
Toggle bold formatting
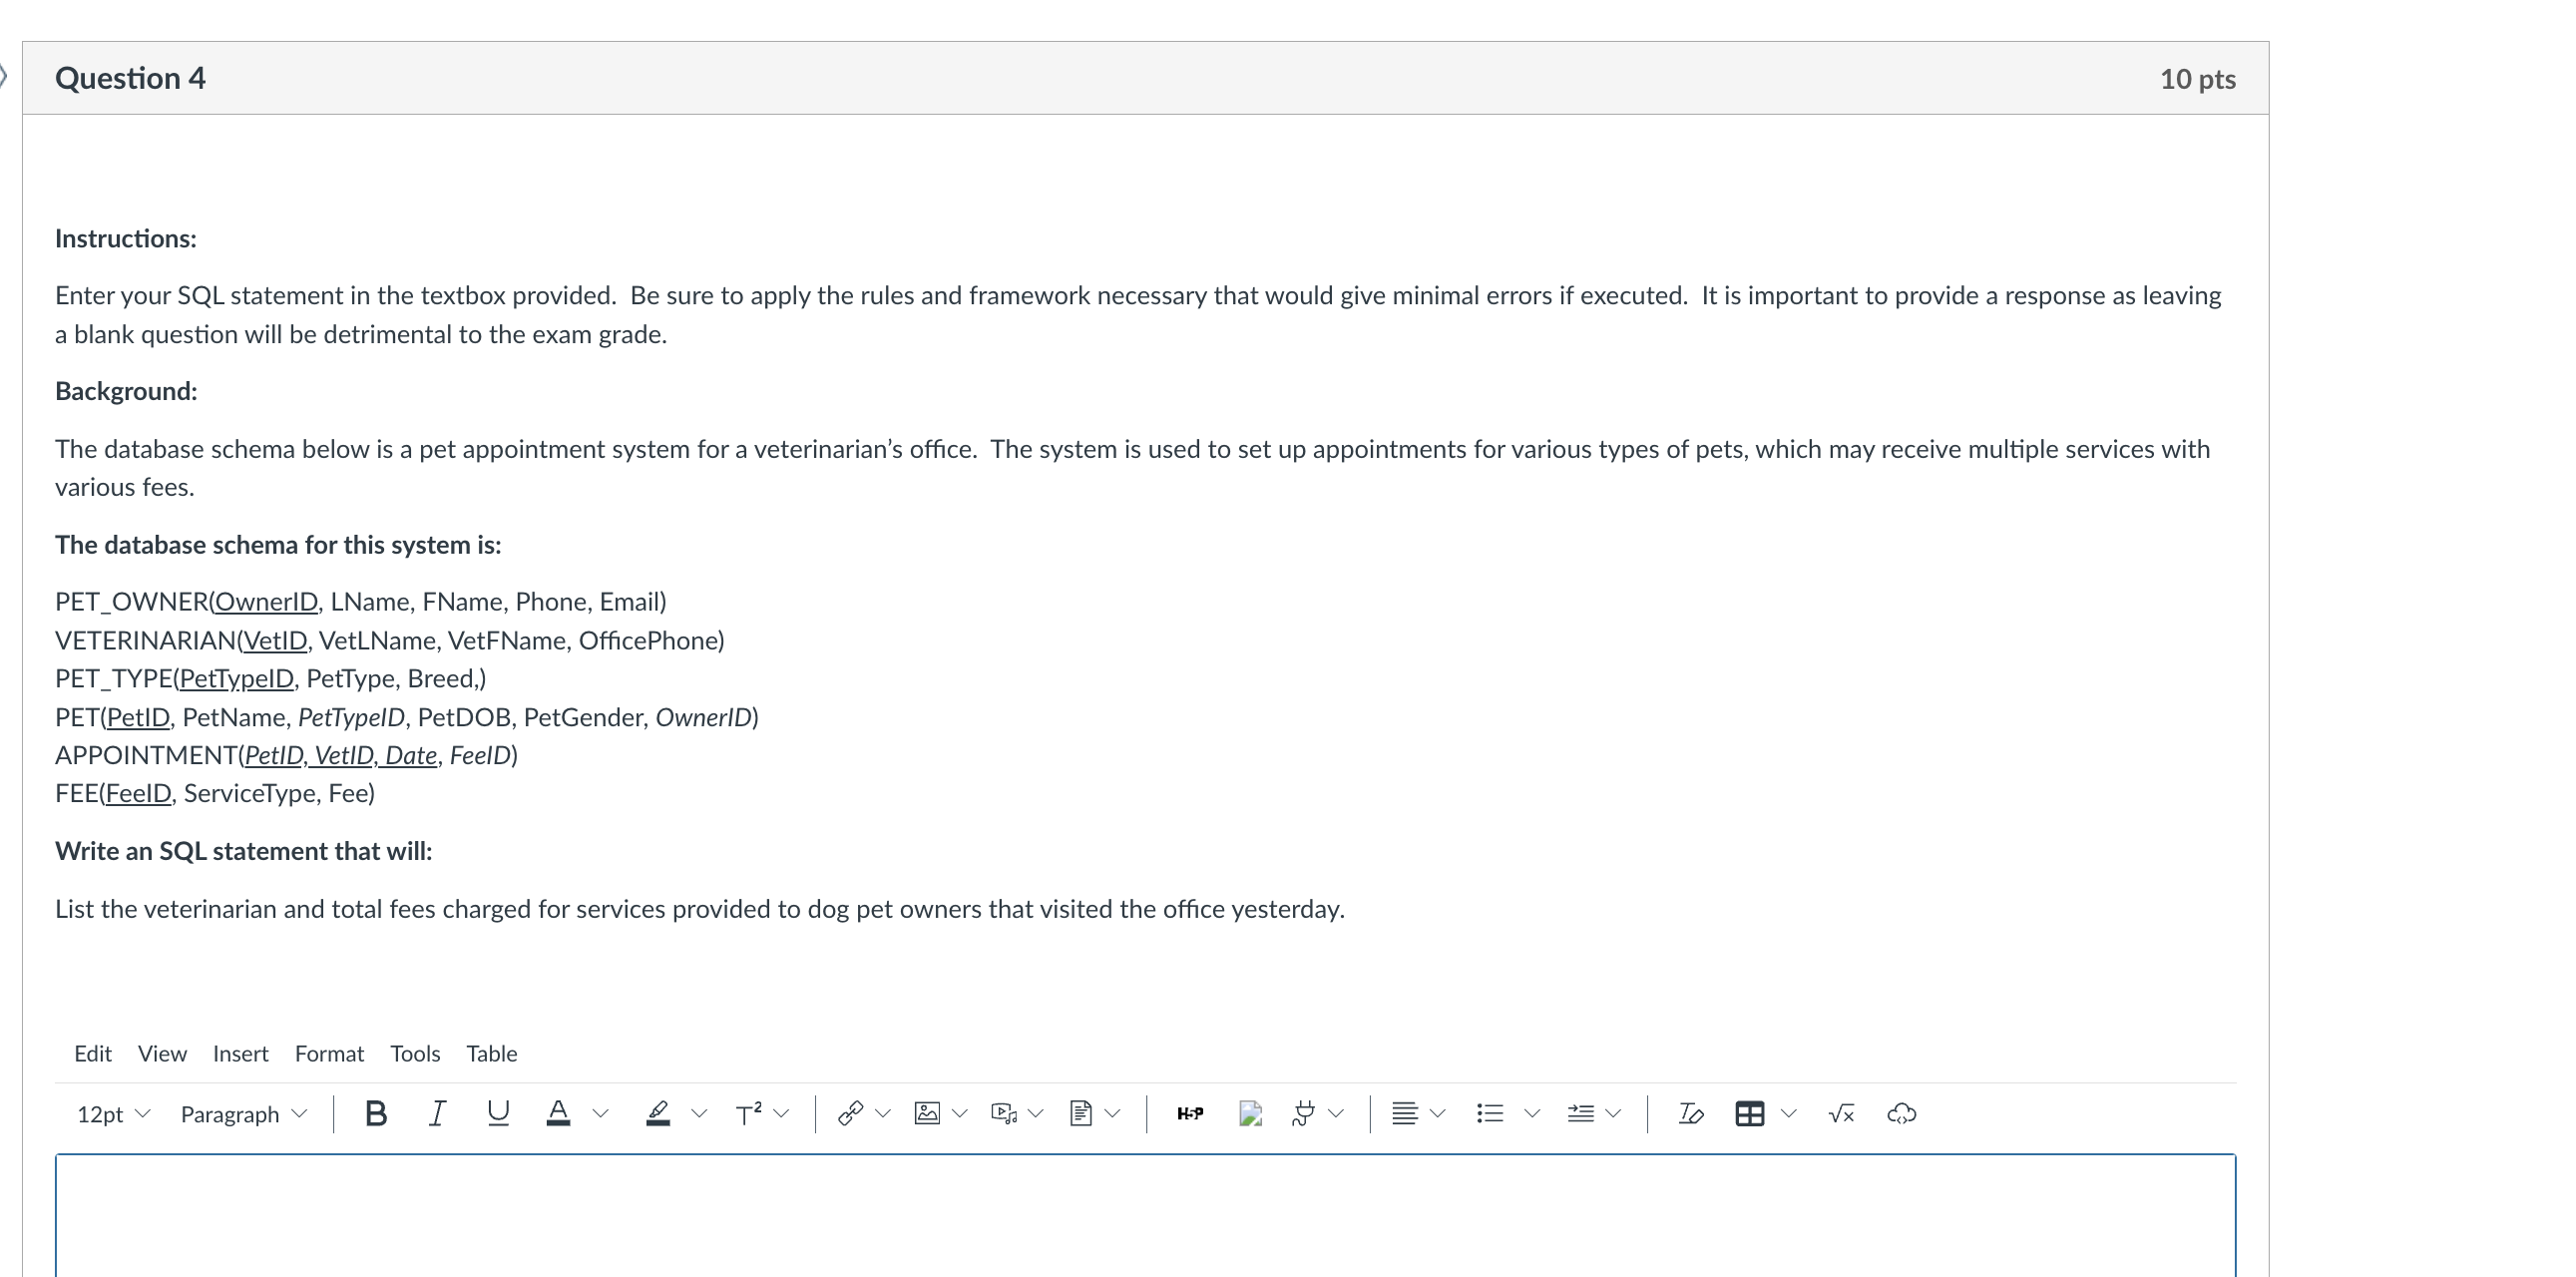375,1112
